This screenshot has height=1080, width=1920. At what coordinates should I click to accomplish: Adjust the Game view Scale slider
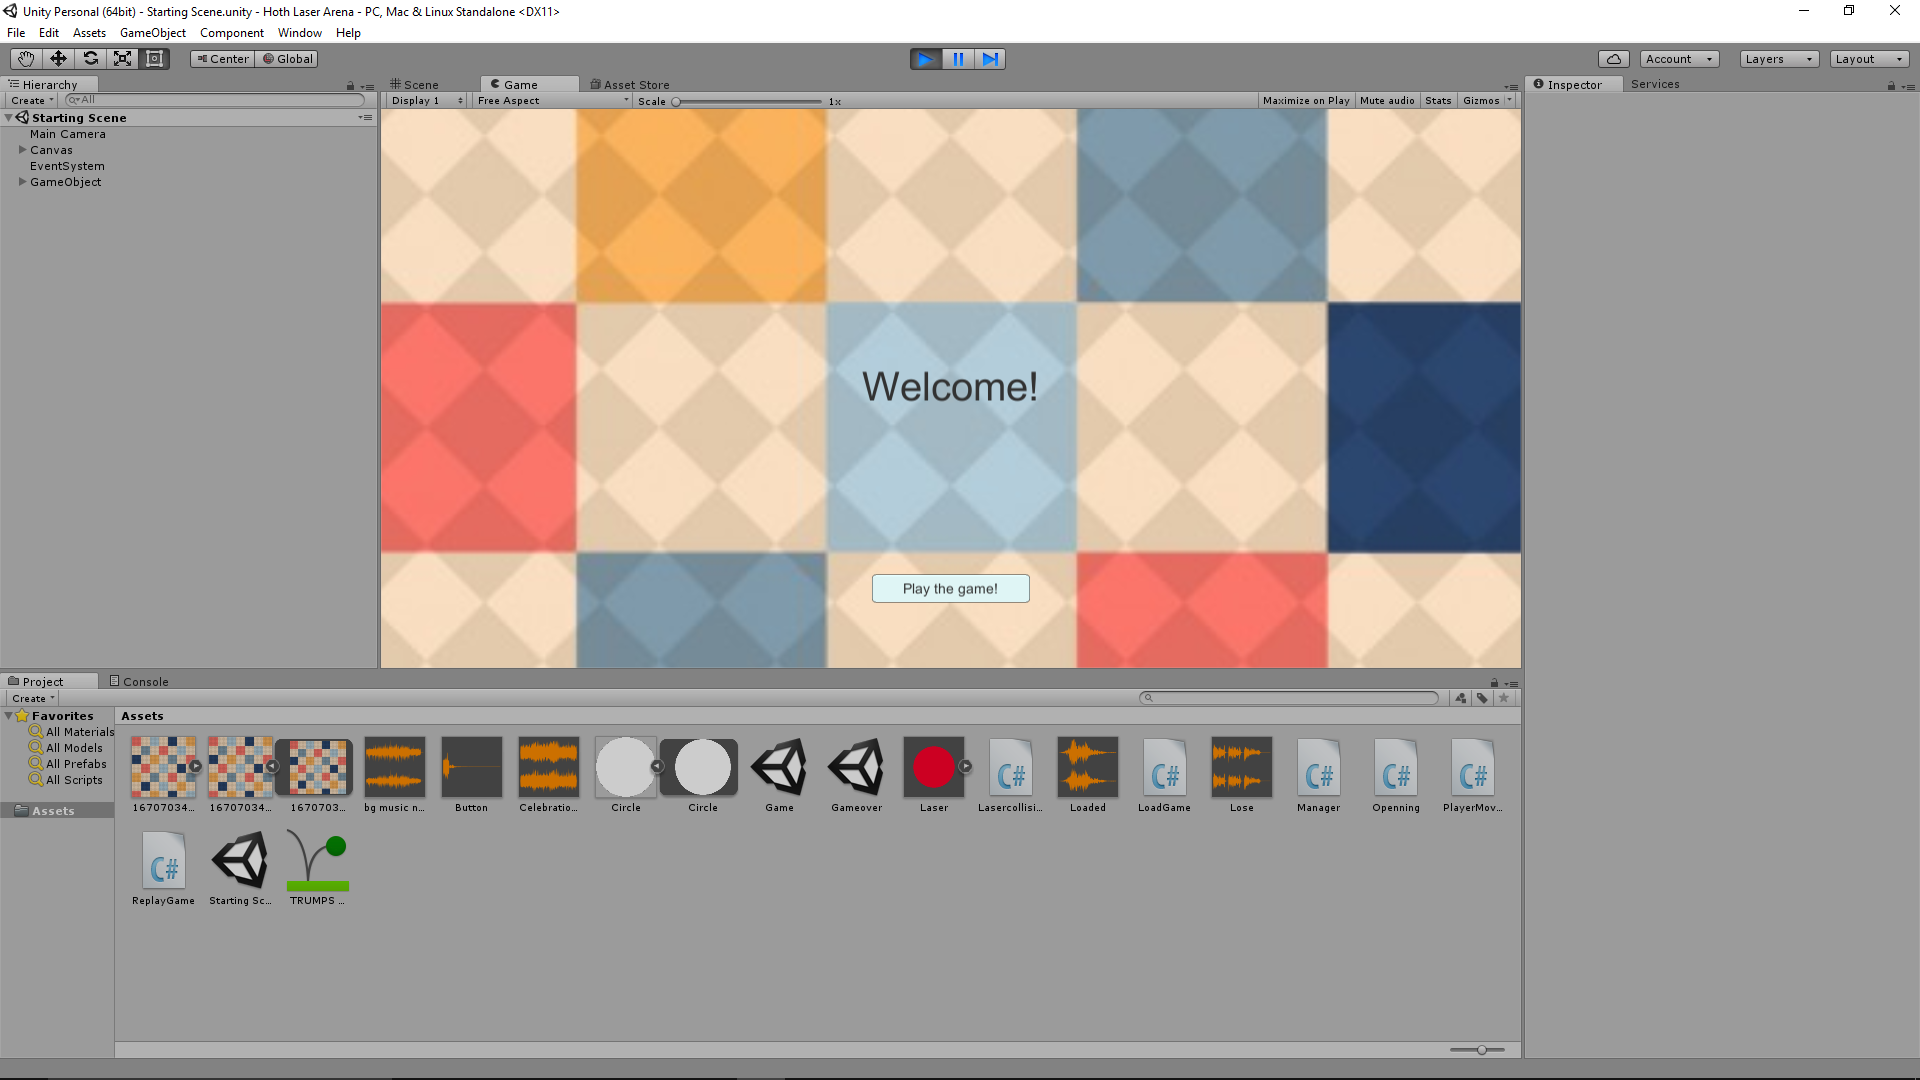pyautogui.click(x=677, y=102)
